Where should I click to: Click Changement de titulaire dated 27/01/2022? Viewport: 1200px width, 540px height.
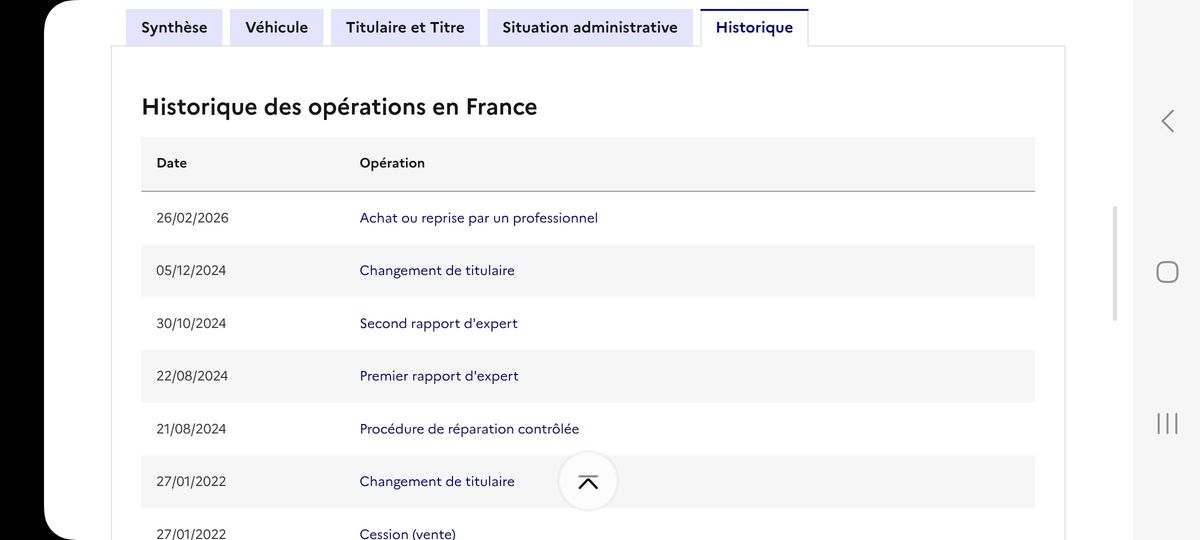tap(437, 482)
